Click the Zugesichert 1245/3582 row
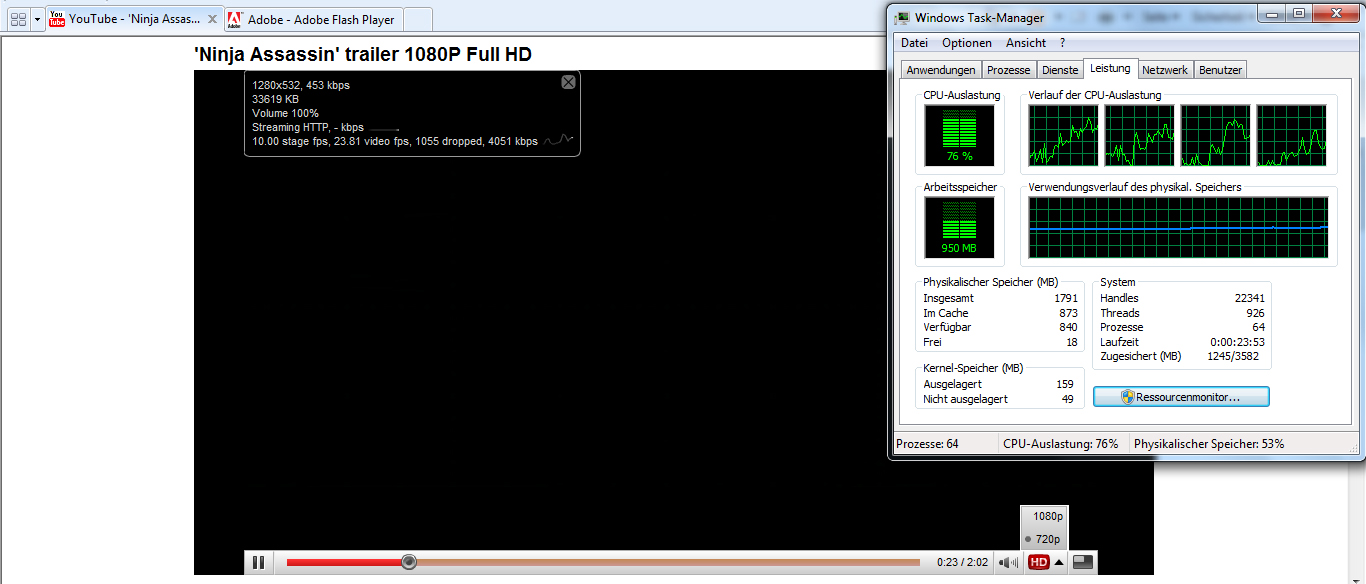Screen dimensions: 1366x584 (x=1182, y=356)
